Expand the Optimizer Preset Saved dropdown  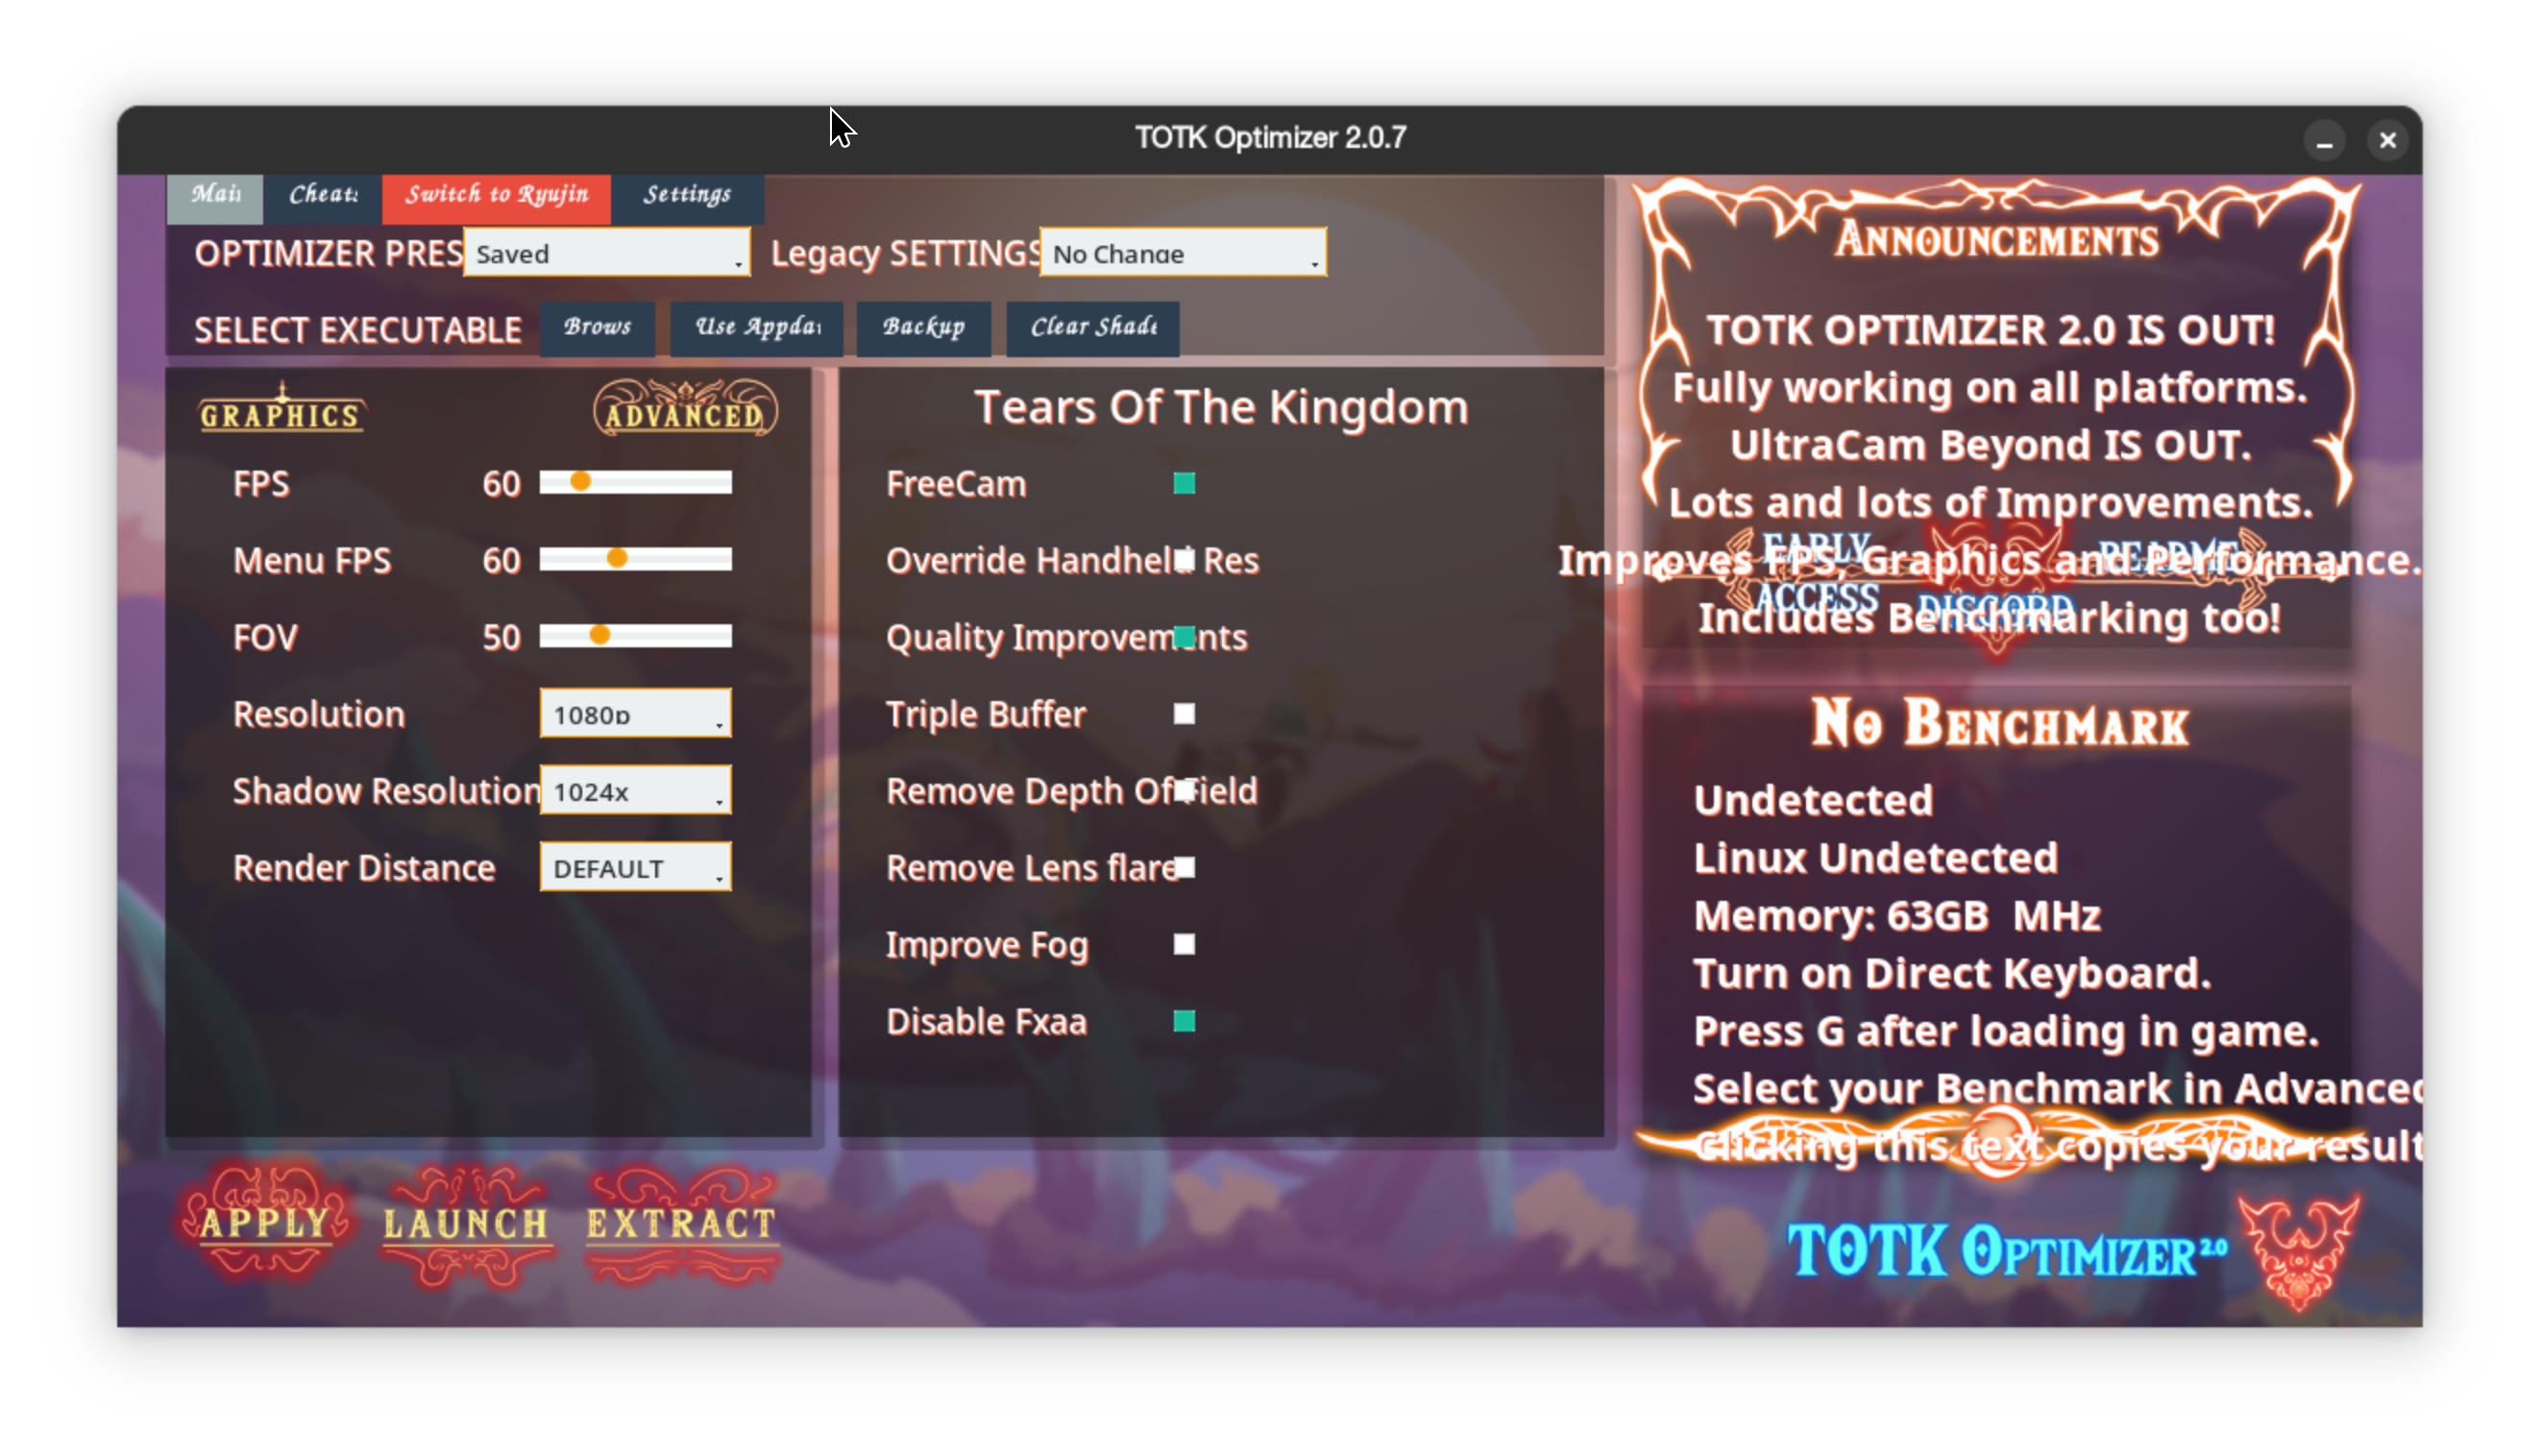click(606, 253)
